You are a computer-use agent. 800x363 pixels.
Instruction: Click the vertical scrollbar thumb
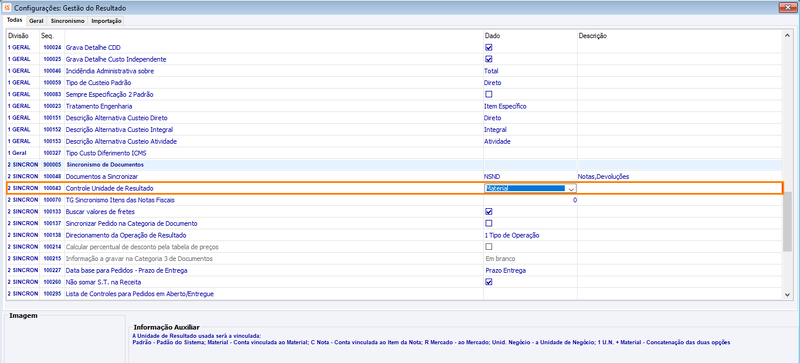point(787,221)
